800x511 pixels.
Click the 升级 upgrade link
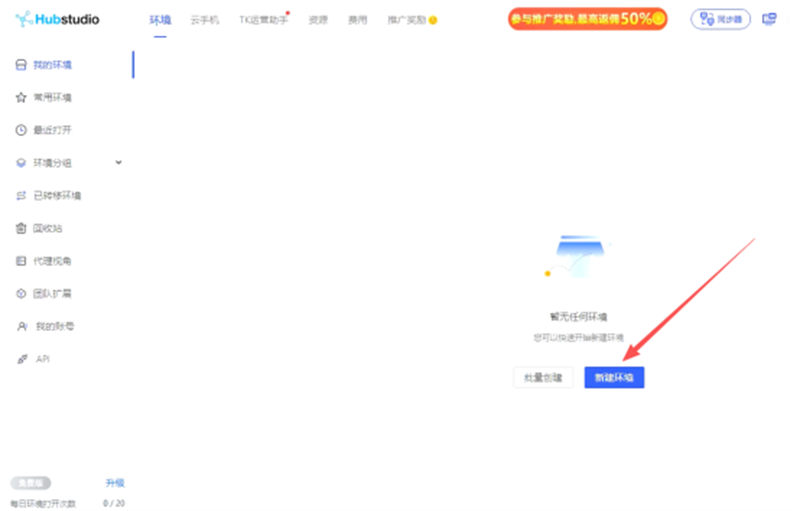click(x=115, y=482)
